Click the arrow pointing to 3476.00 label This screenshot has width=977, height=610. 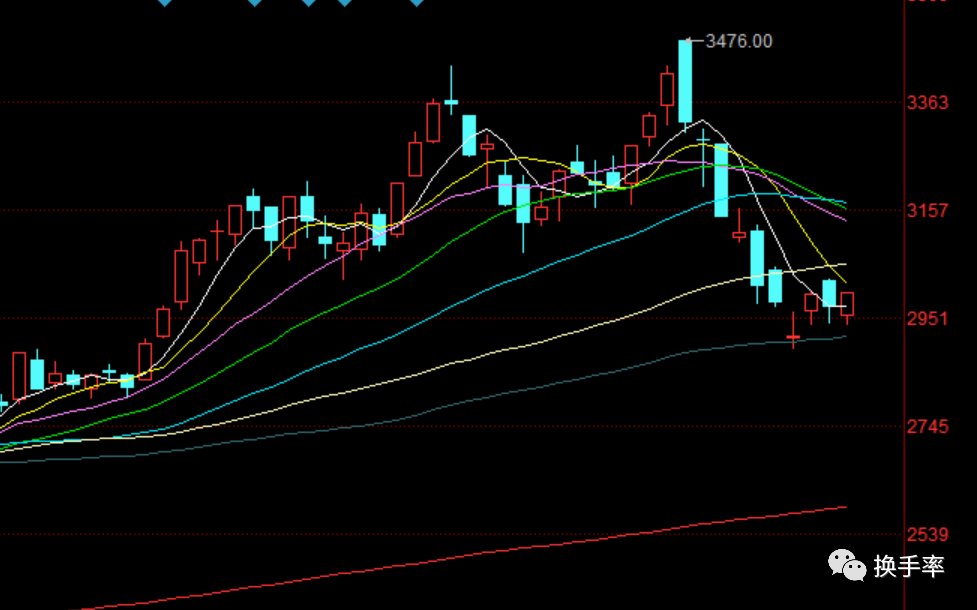(695, 41)
